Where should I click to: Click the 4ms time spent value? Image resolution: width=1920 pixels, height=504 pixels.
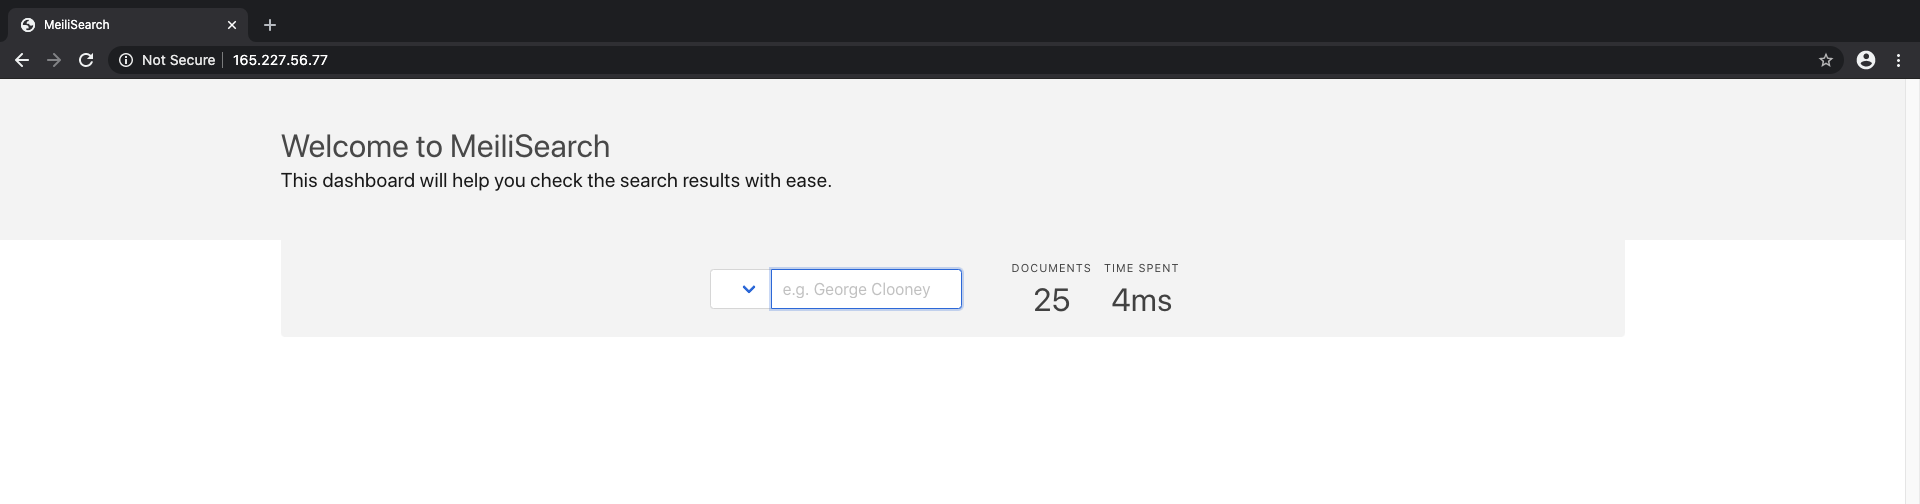pos(1141,300)
